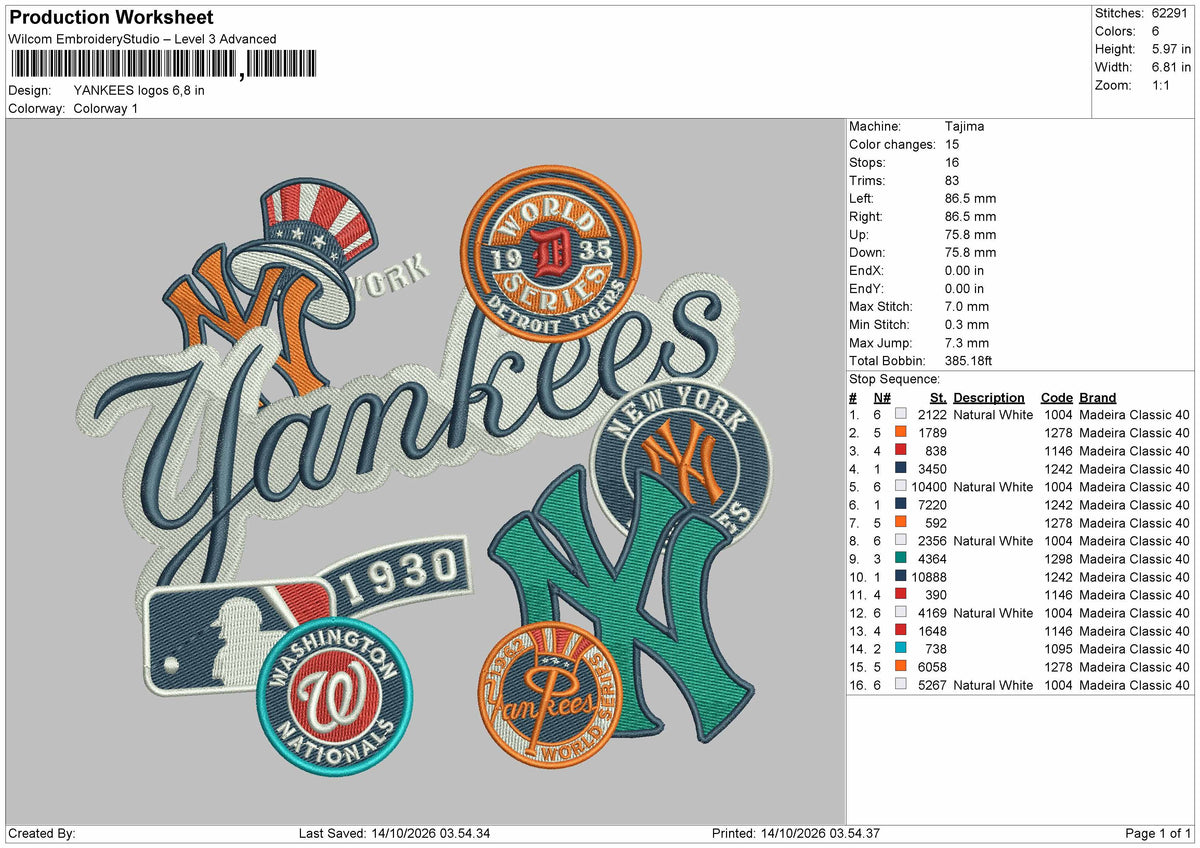Select the Colors value 6

(x=1156, y=31)
